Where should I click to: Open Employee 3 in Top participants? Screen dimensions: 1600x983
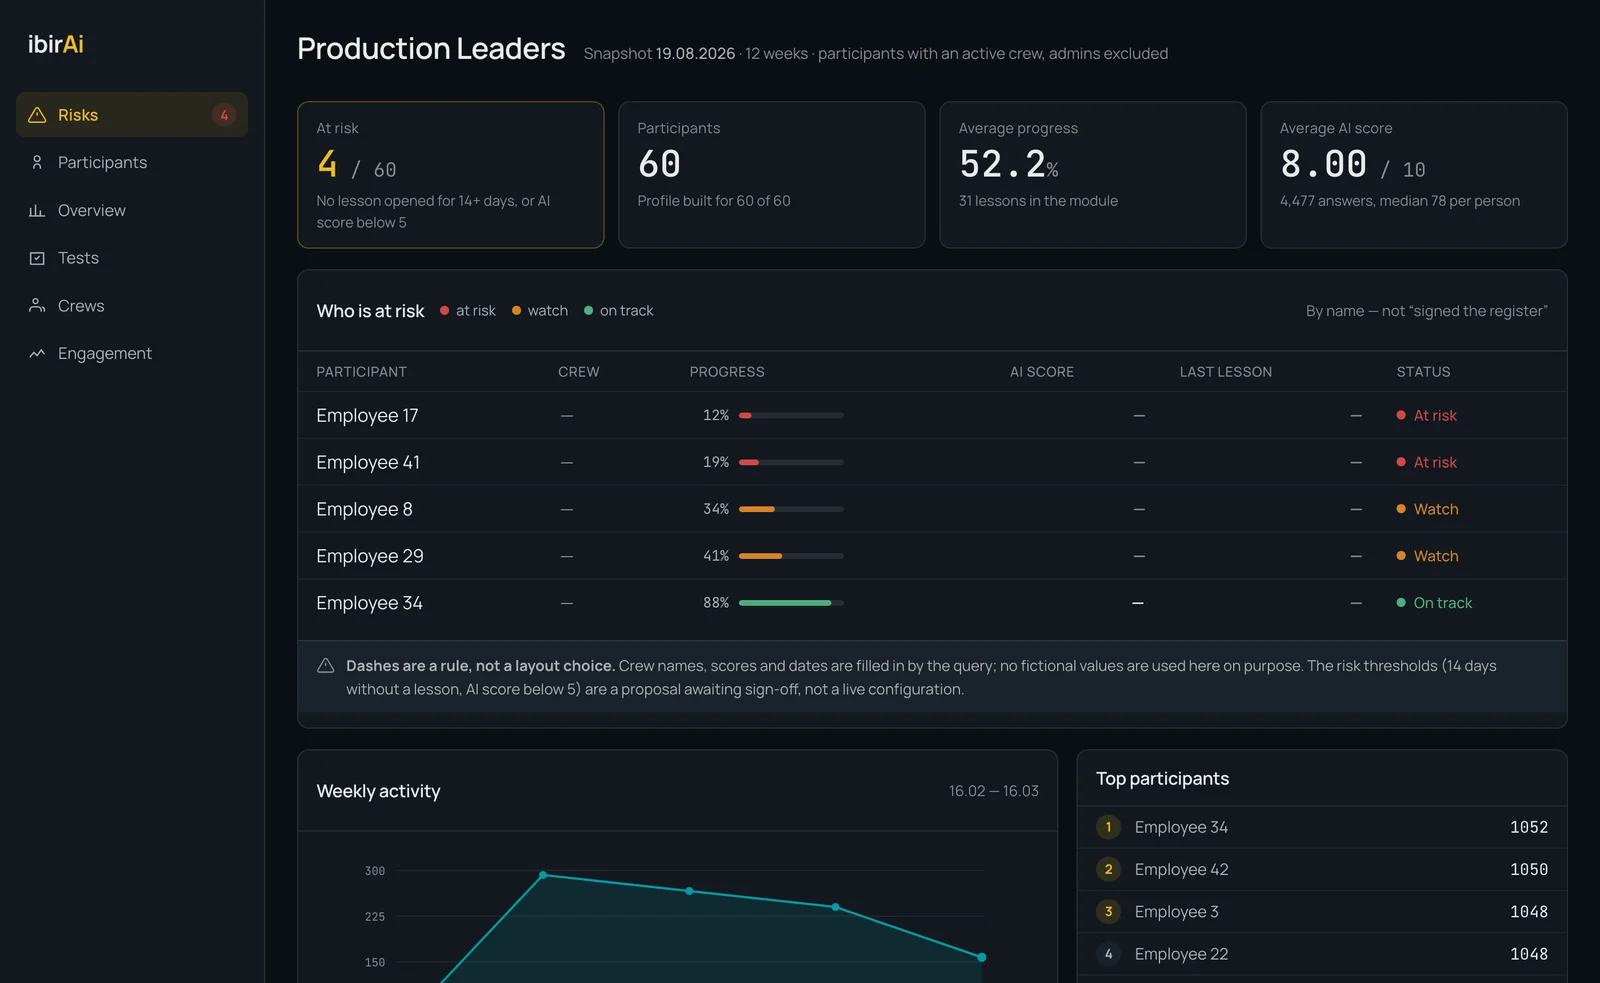click(x=1177, y=911)
